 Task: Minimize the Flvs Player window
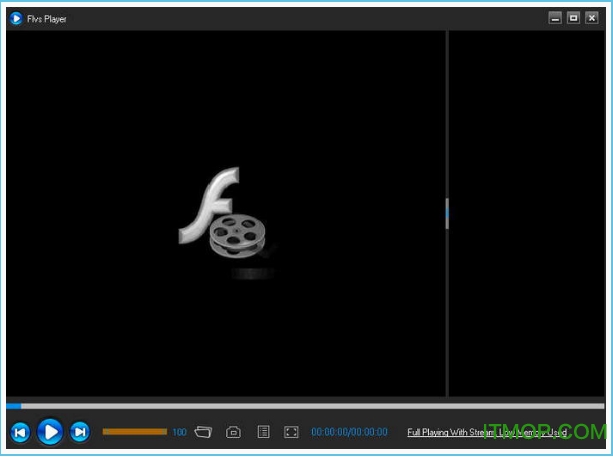555,18
